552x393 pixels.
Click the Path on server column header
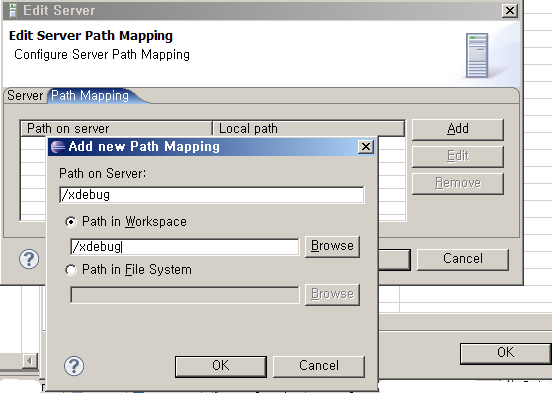coord(117,129)
